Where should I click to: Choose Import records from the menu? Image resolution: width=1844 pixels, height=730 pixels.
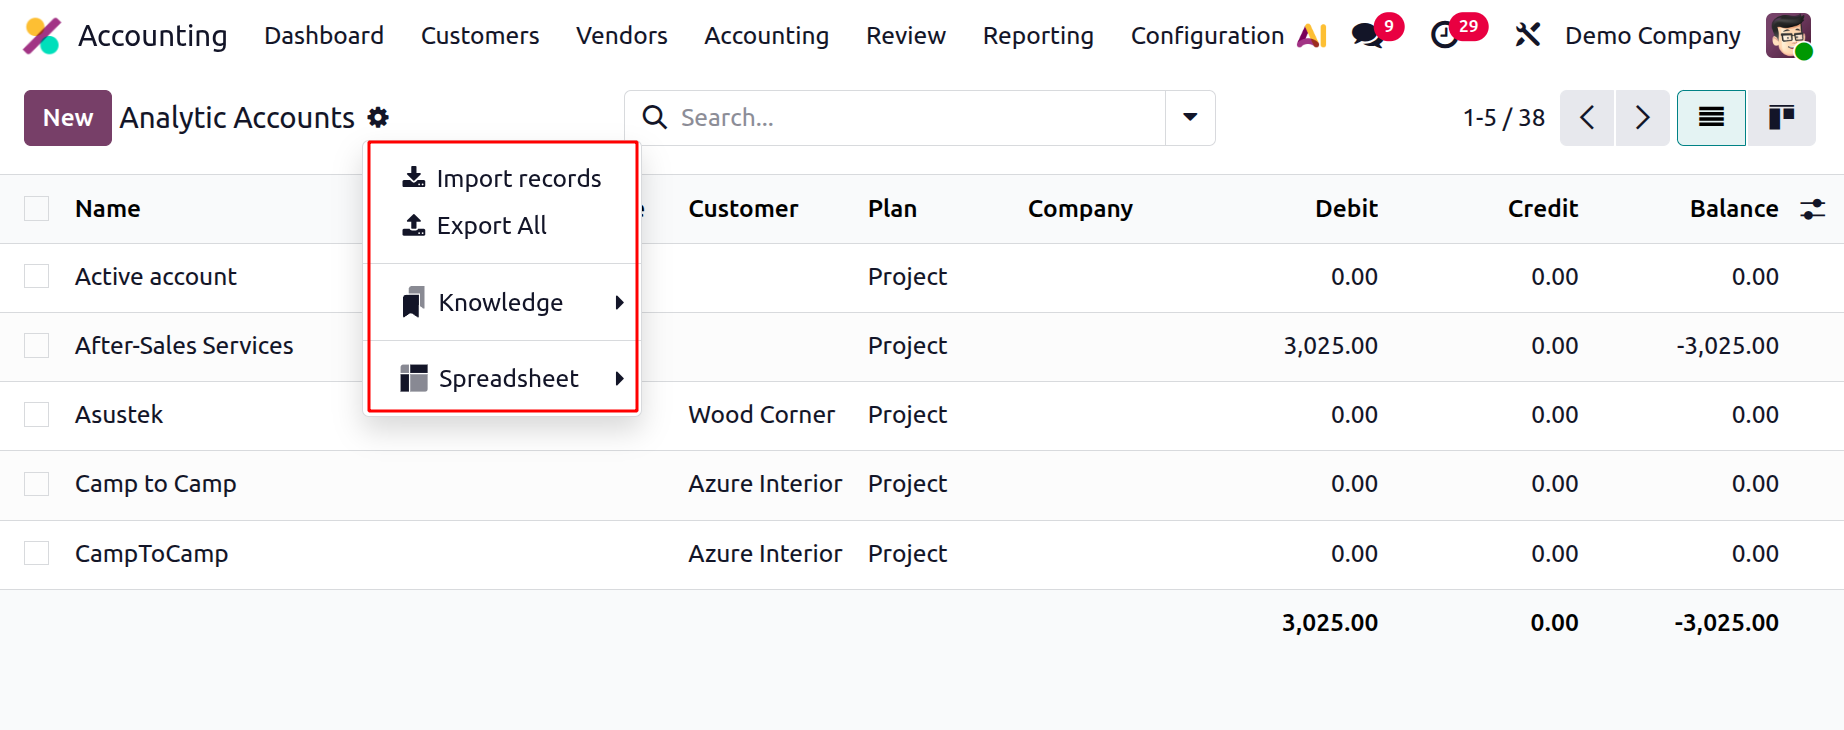pos(503,178)
